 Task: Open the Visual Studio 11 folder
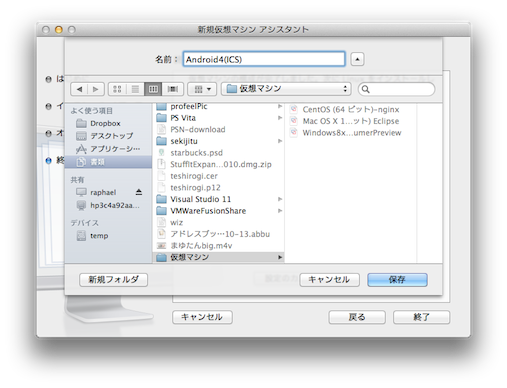(218, 199)
